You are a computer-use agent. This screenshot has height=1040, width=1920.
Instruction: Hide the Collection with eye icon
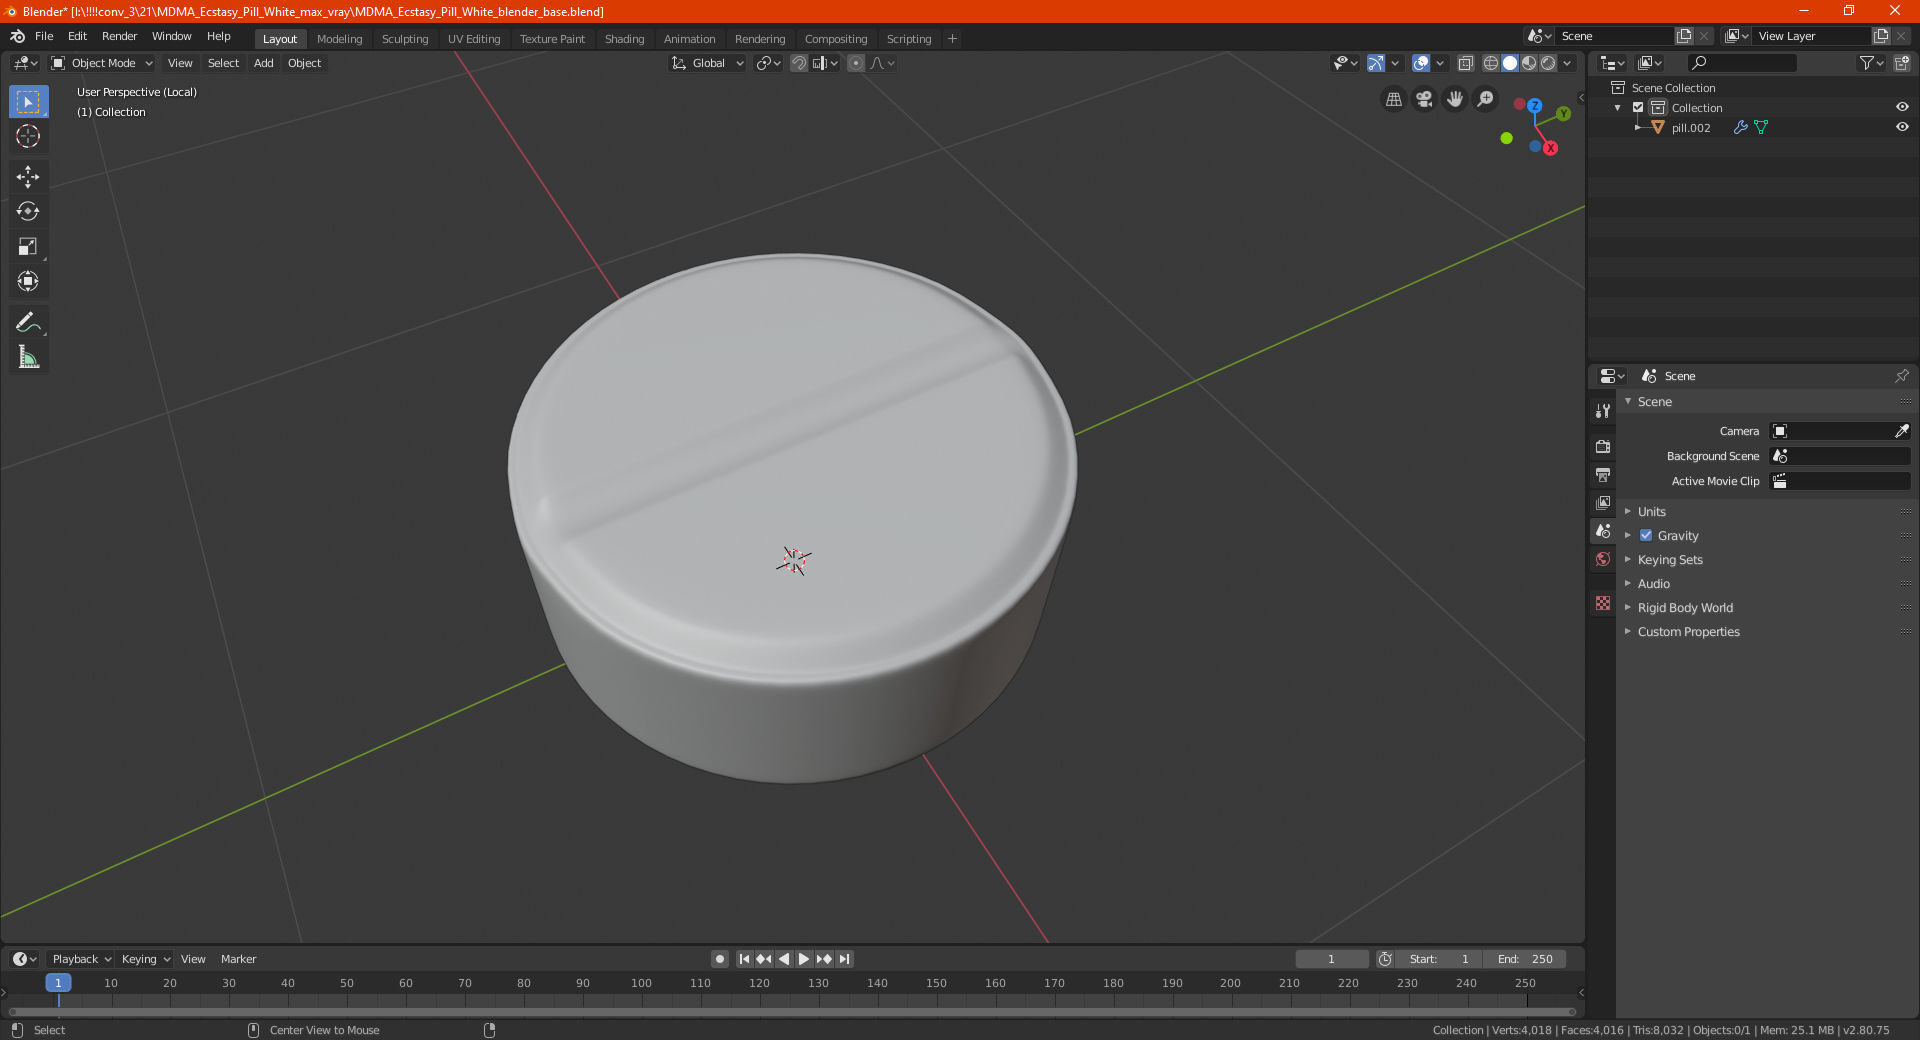[x=1902, y=107]
